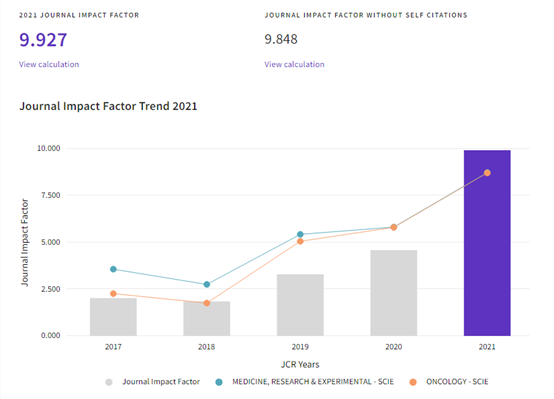Click the teal 2018 Medicine data point
This screenshot has height=399, width=554.
click(x=207, y=284)
